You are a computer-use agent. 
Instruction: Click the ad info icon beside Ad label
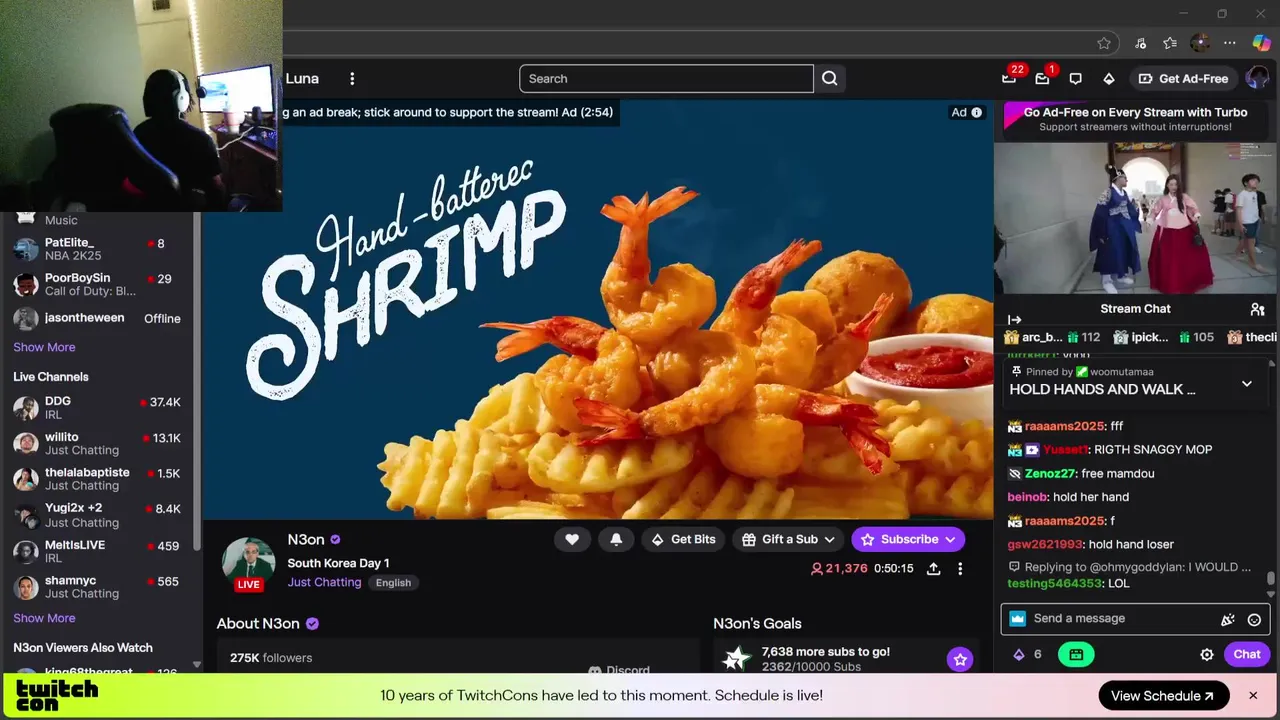(977, 112)
